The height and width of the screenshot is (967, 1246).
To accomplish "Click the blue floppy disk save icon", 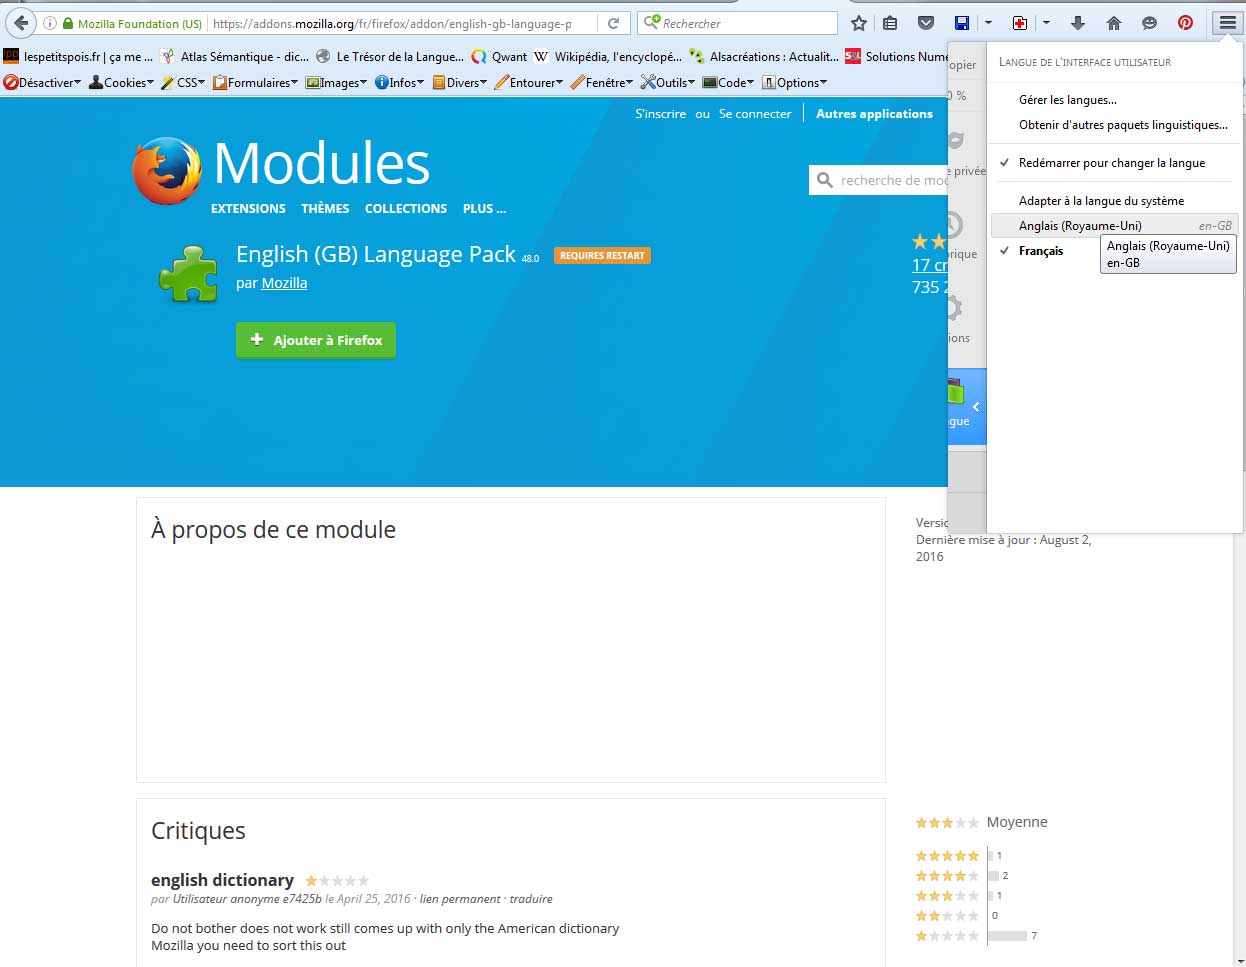I will coord(962,23).
